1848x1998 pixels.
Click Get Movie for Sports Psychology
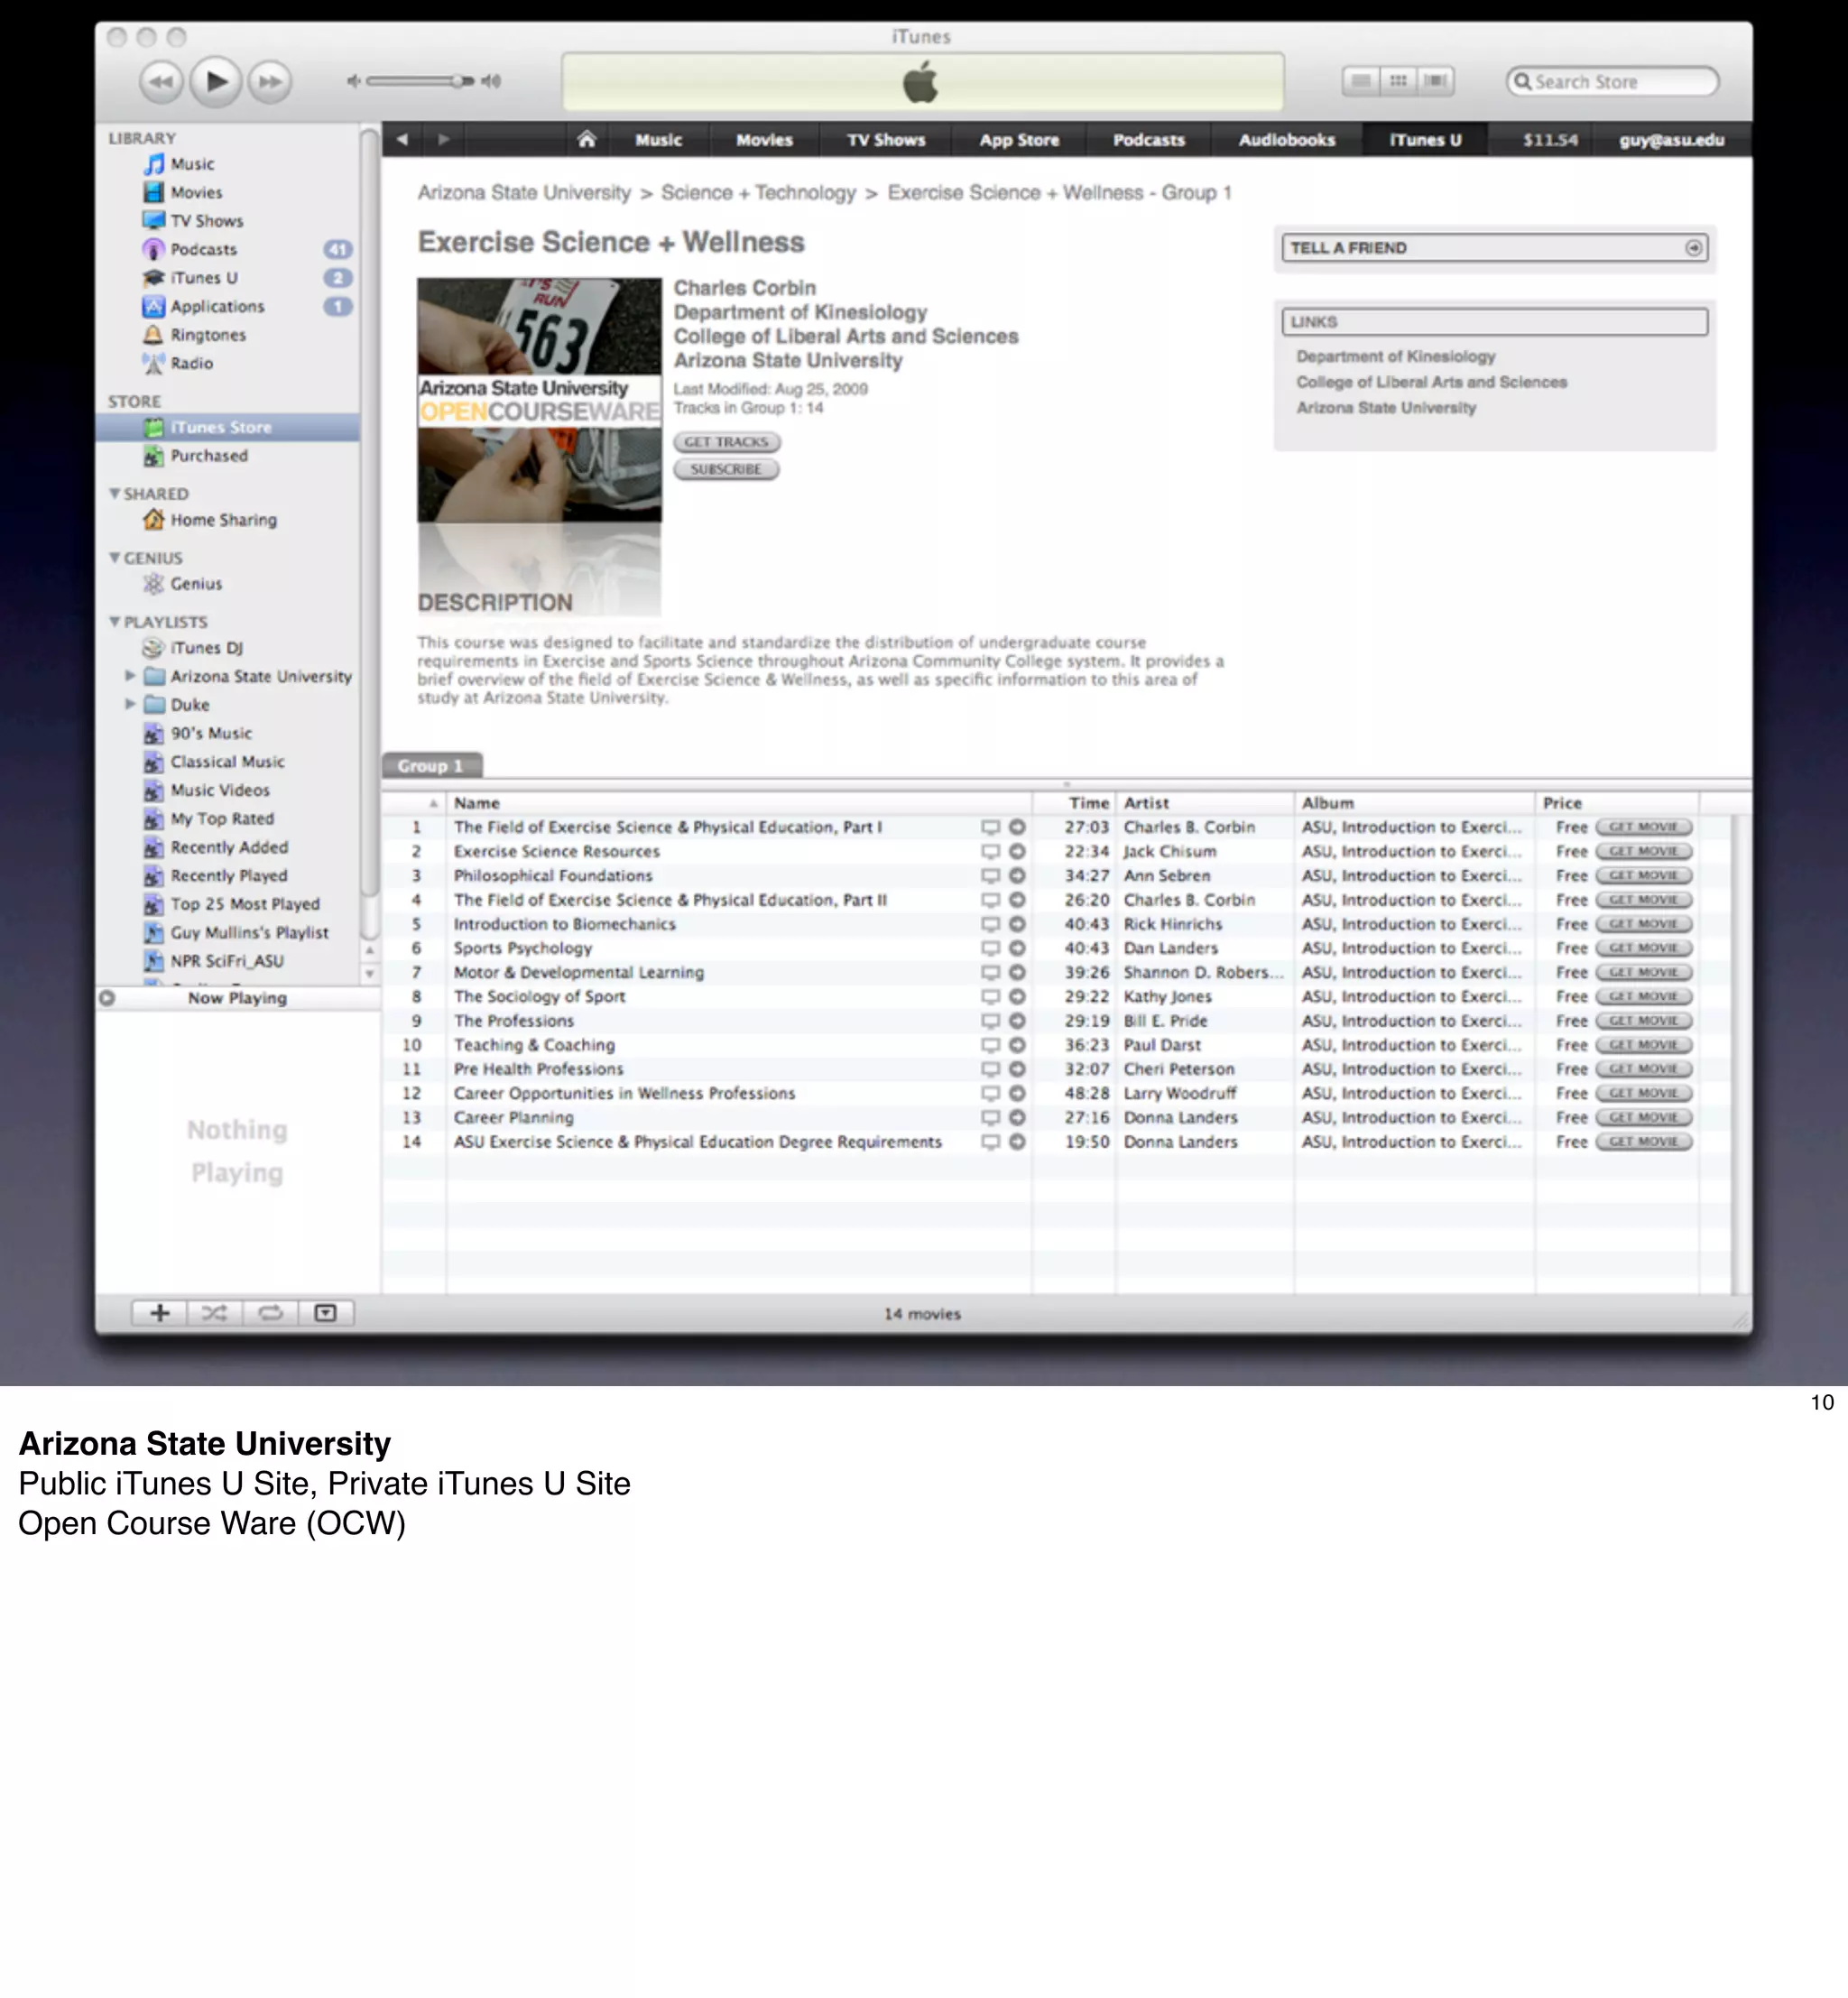(1643, 948)
